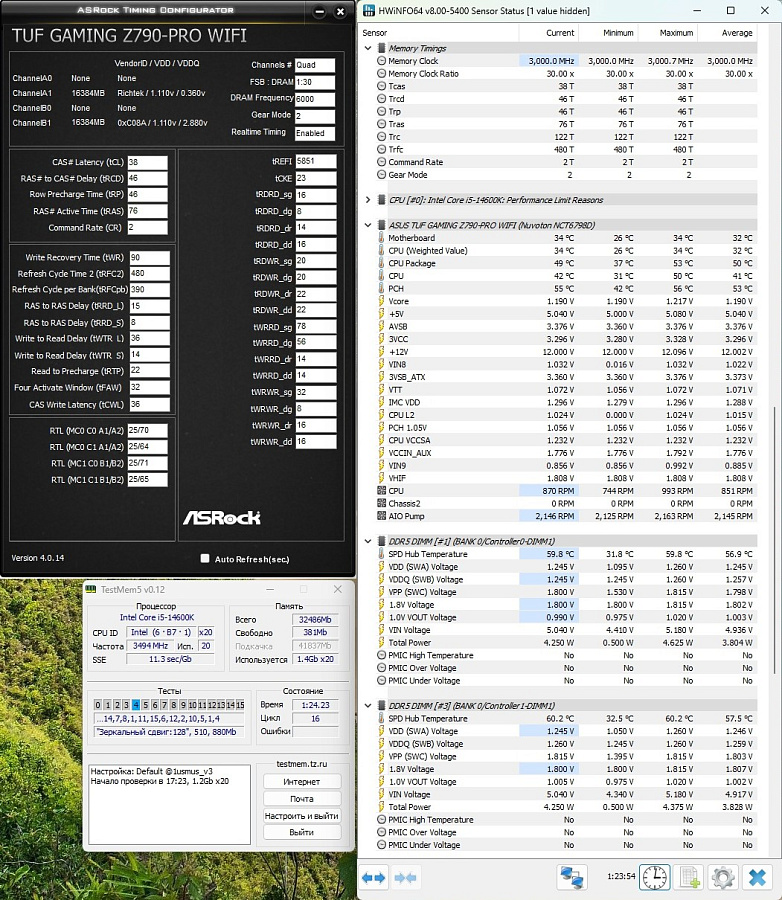Click the DRAM Frequency field
This screenshot has height=900, width=782.
(x=315, y=99)
